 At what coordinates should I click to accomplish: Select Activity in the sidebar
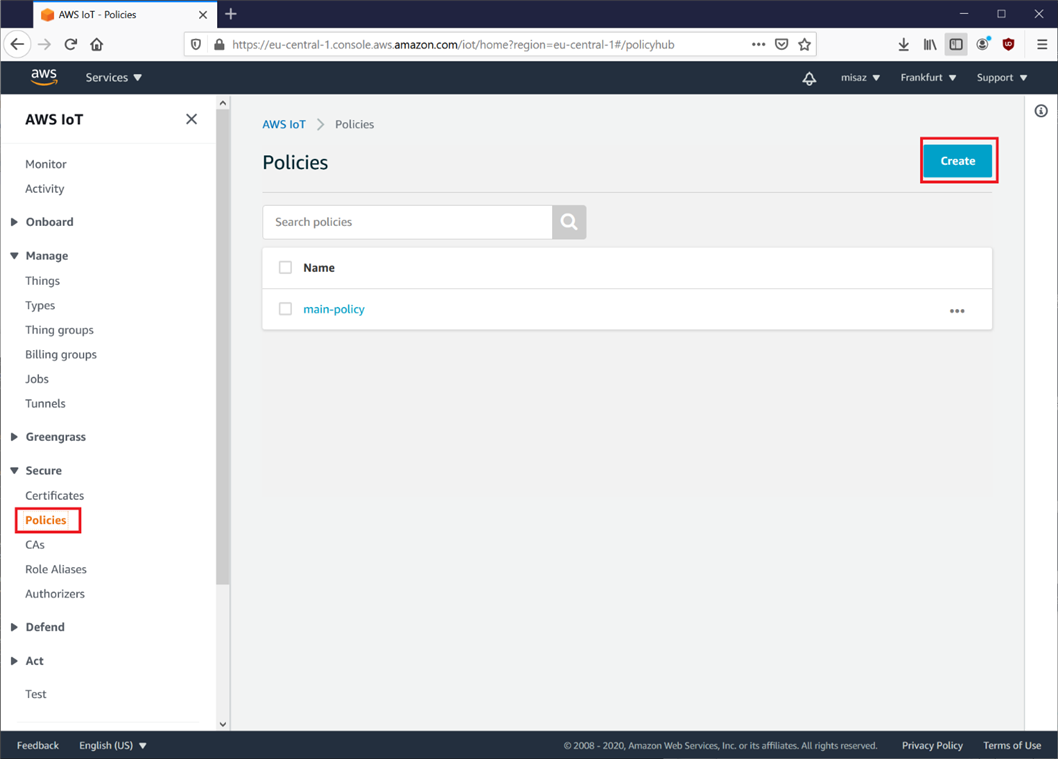(45, 189)
